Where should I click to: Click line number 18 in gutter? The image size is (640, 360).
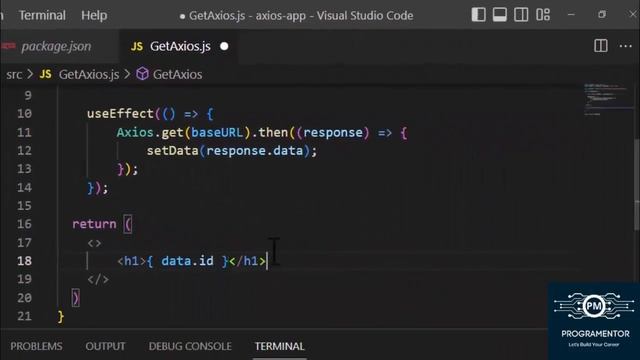[x=24, y=261]
